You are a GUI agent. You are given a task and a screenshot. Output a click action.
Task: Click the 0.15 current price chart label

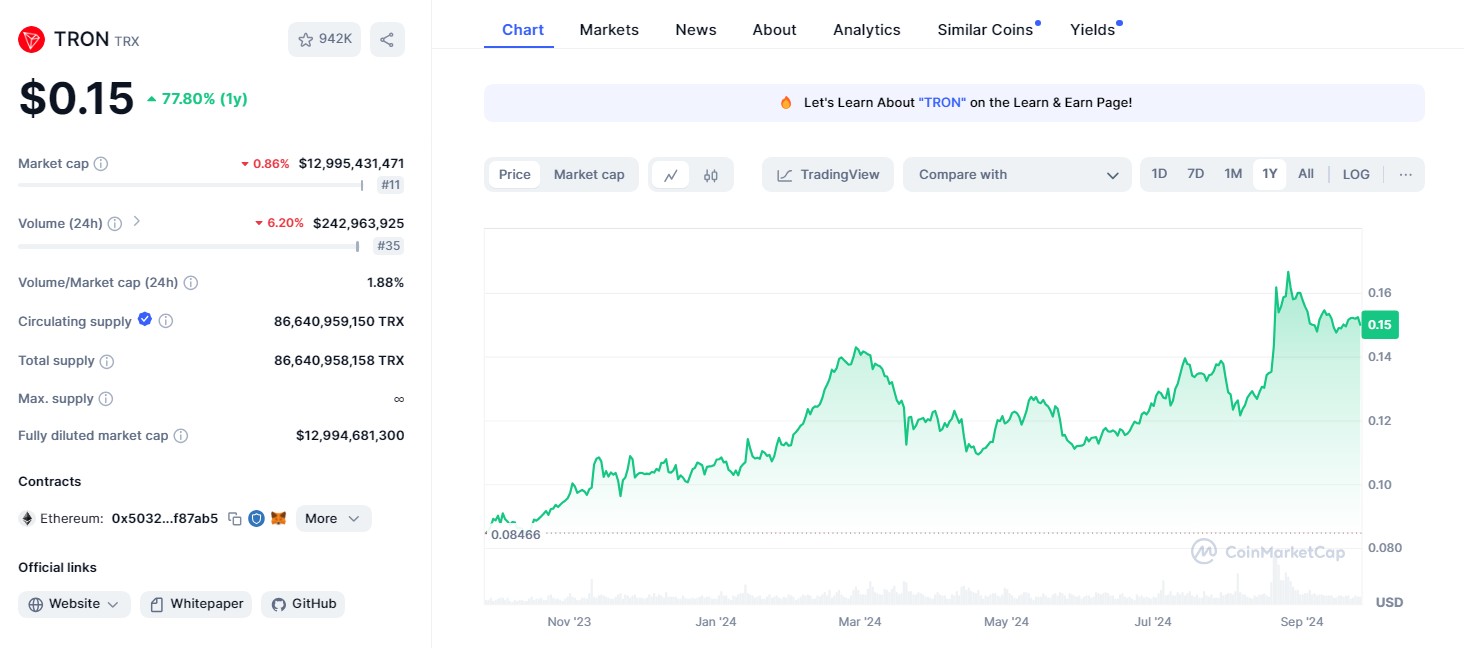1380,324
